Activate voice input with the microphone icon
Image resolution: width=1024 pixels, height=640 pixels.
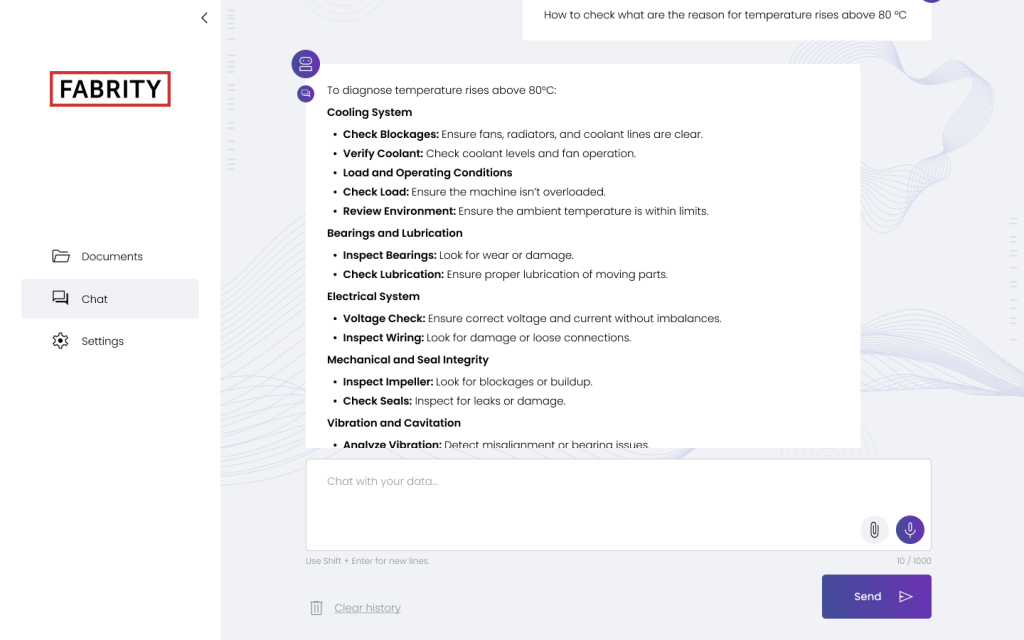(910, 529)
